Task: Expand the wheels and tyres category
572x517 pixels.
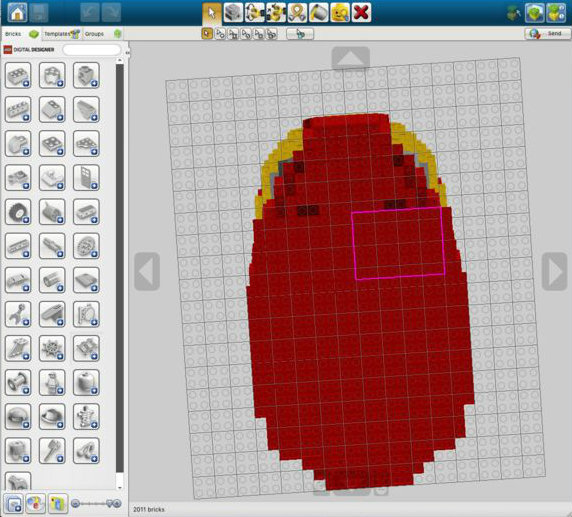Action: [x=18, y=212]
